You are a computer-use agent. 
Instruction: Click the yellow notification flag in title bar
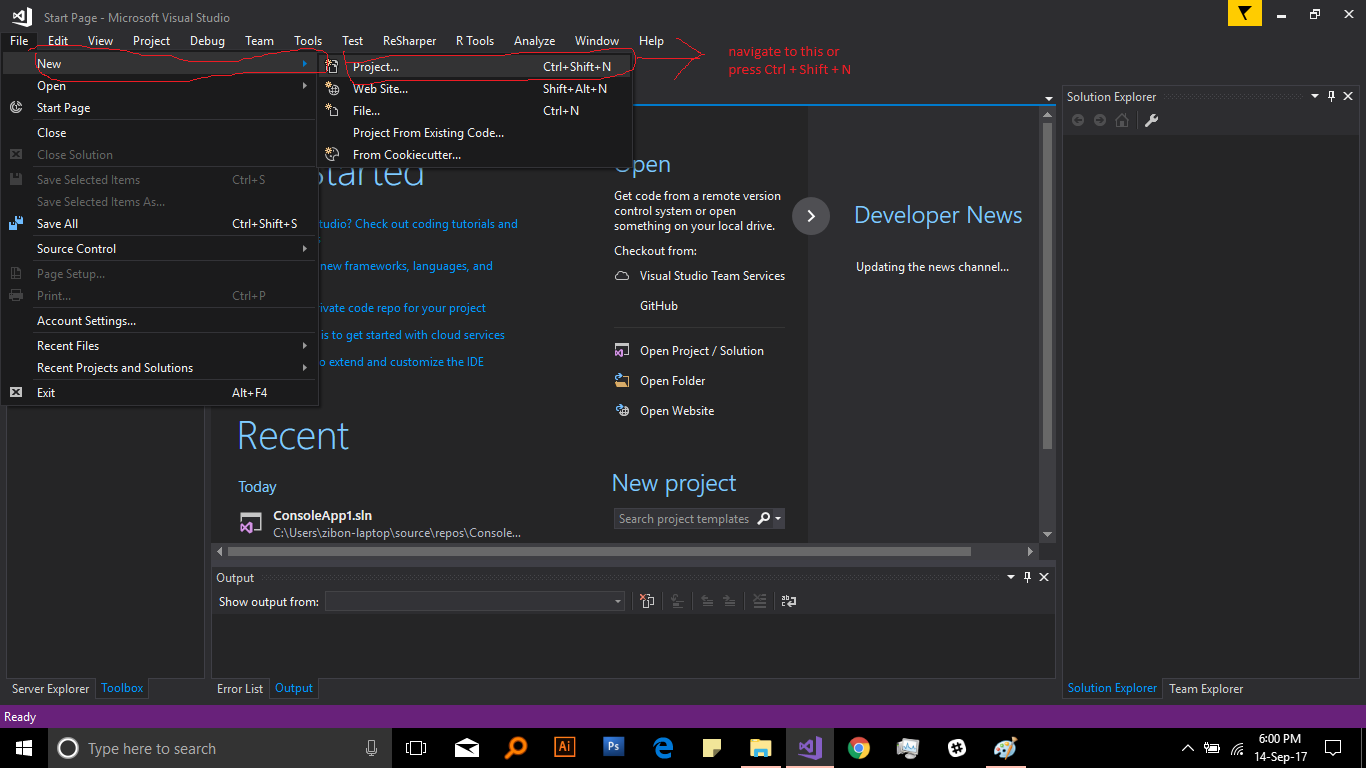pyautogui.click(x=1244, y=13)
